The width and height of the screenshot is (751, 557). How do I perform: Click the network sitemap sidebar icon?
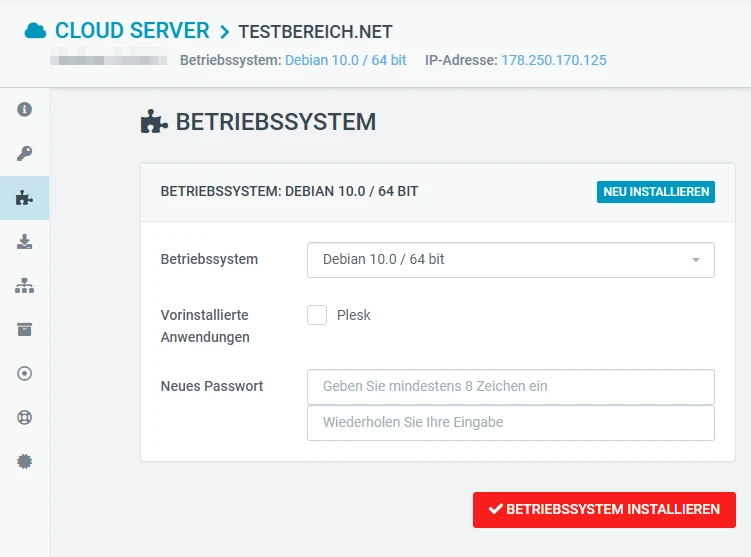(25, 286)
